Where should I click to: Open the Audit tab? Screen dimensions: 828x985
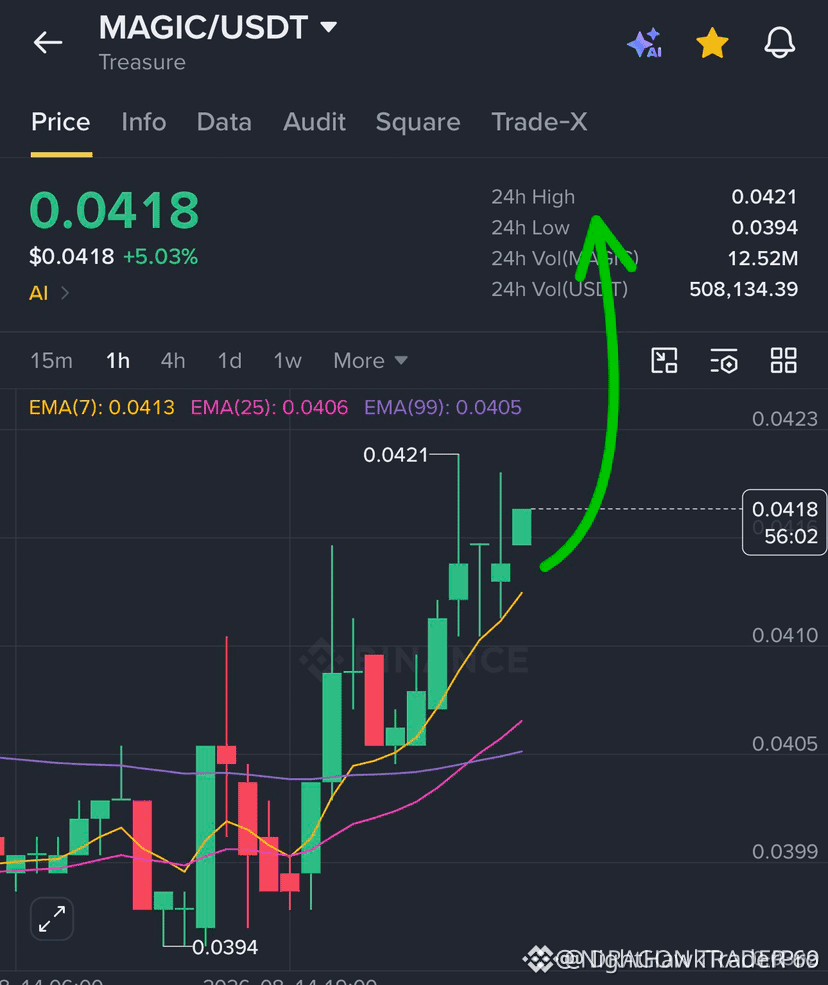314,122
